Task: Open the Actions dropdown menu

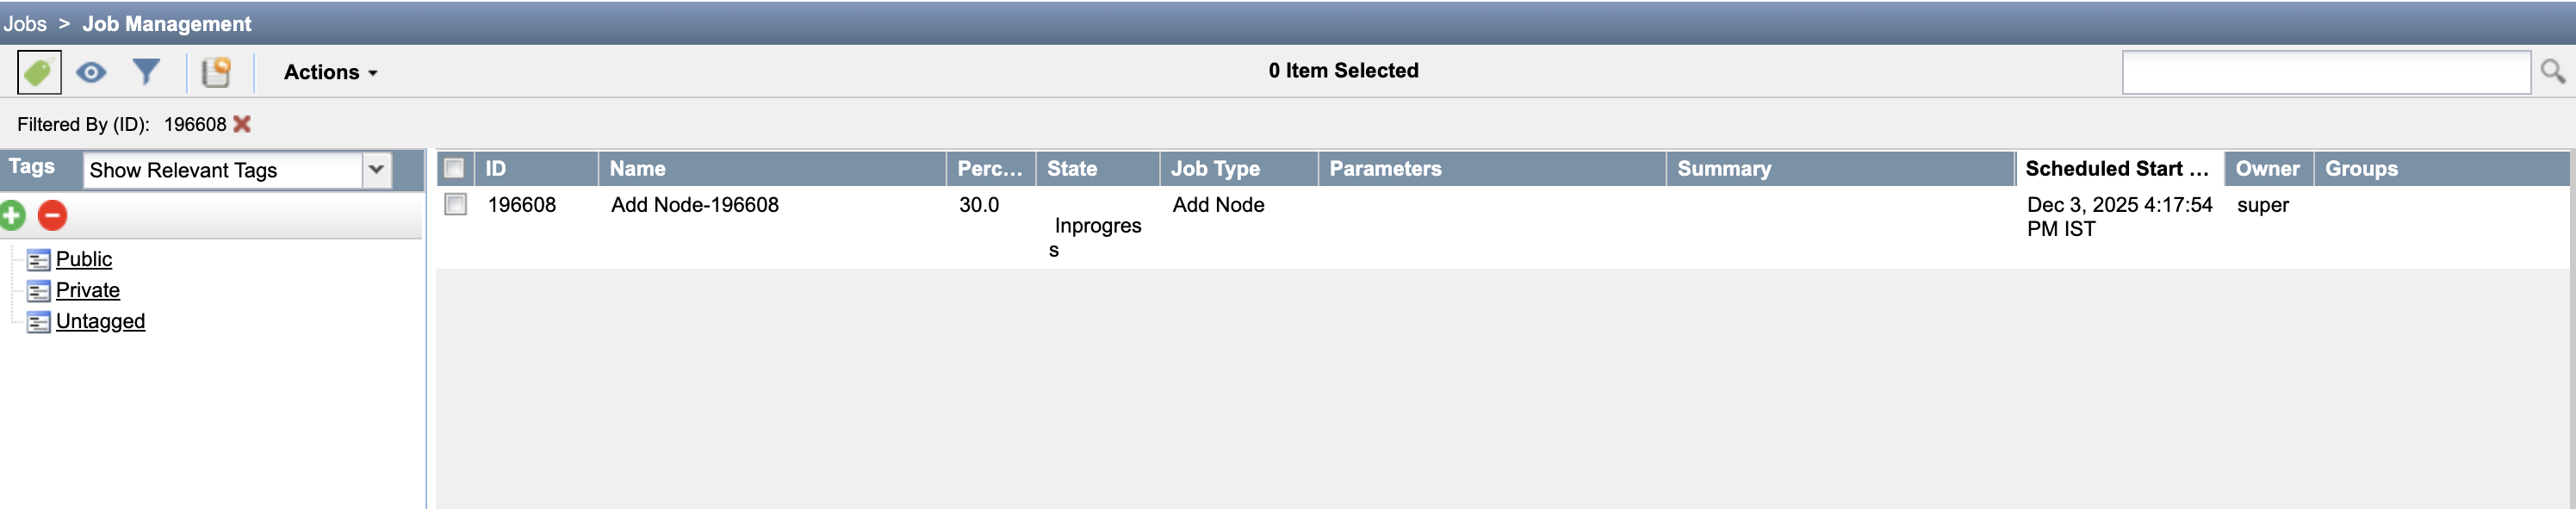Action: [x=330, y=72]
